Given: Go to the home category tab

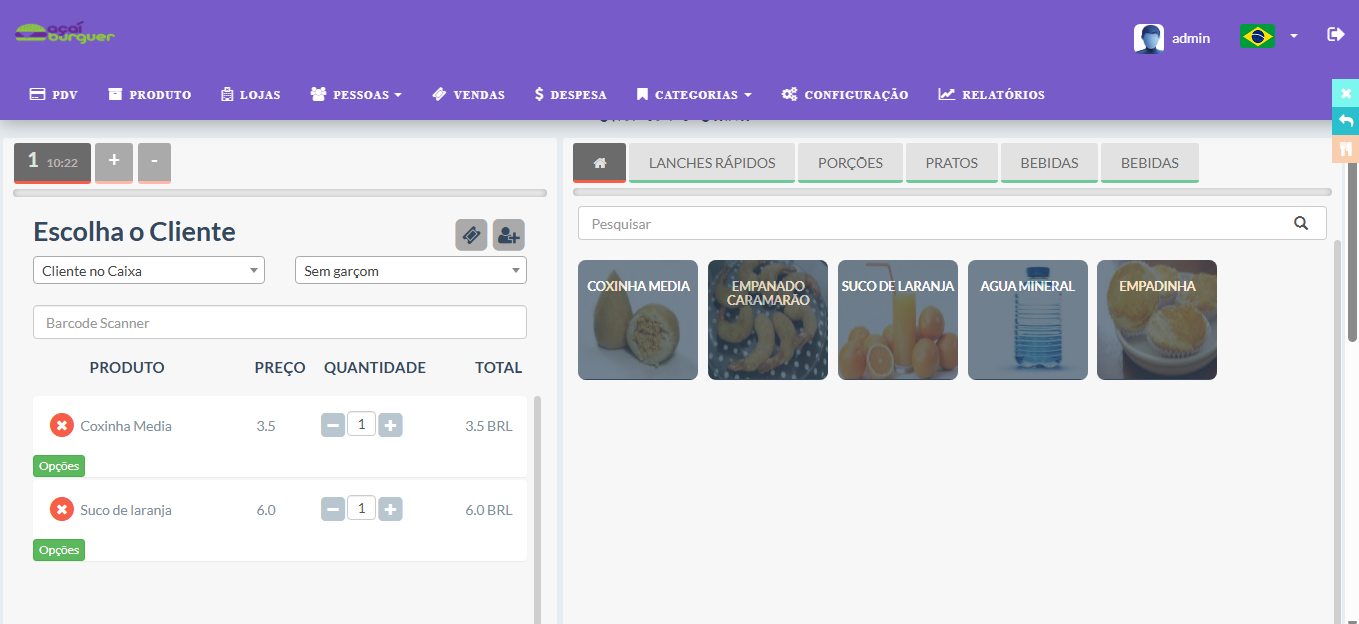Looking at the screenshot, I should (600, 163).
